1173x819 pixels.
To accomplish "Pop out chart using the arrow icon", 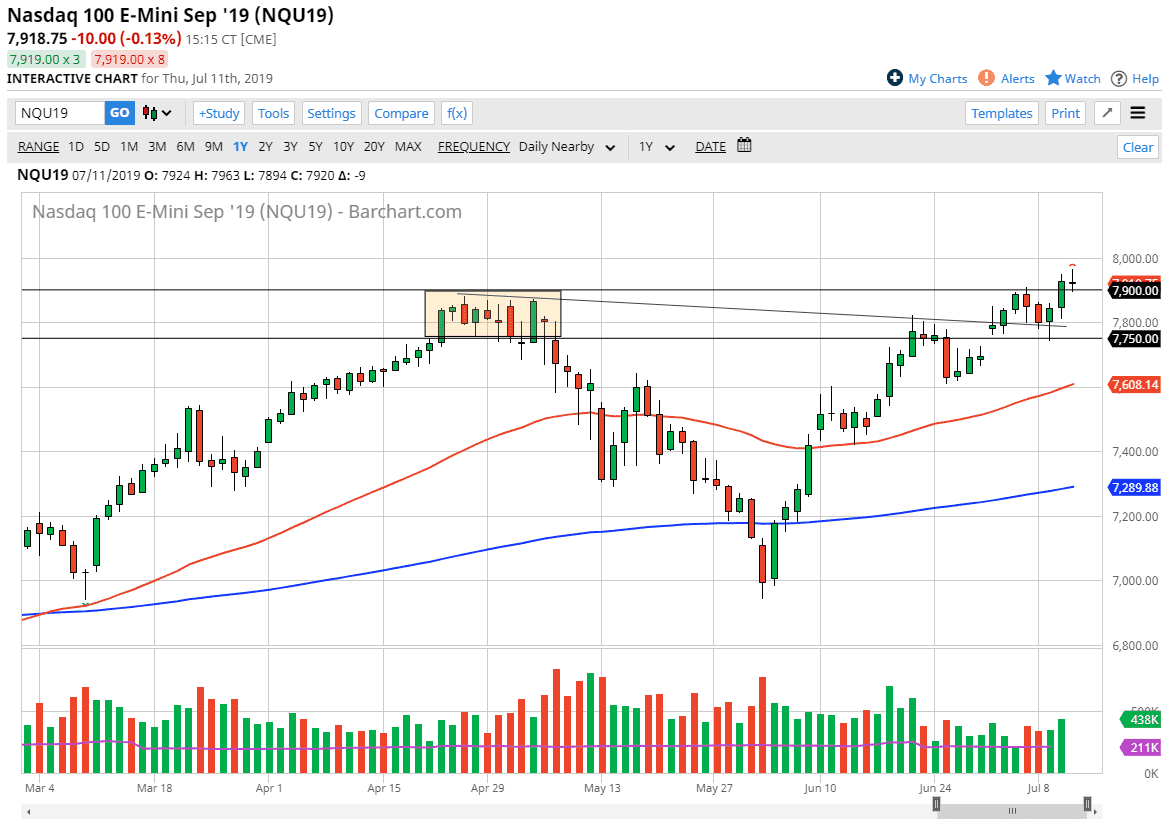I will [x=1106, y=113].
